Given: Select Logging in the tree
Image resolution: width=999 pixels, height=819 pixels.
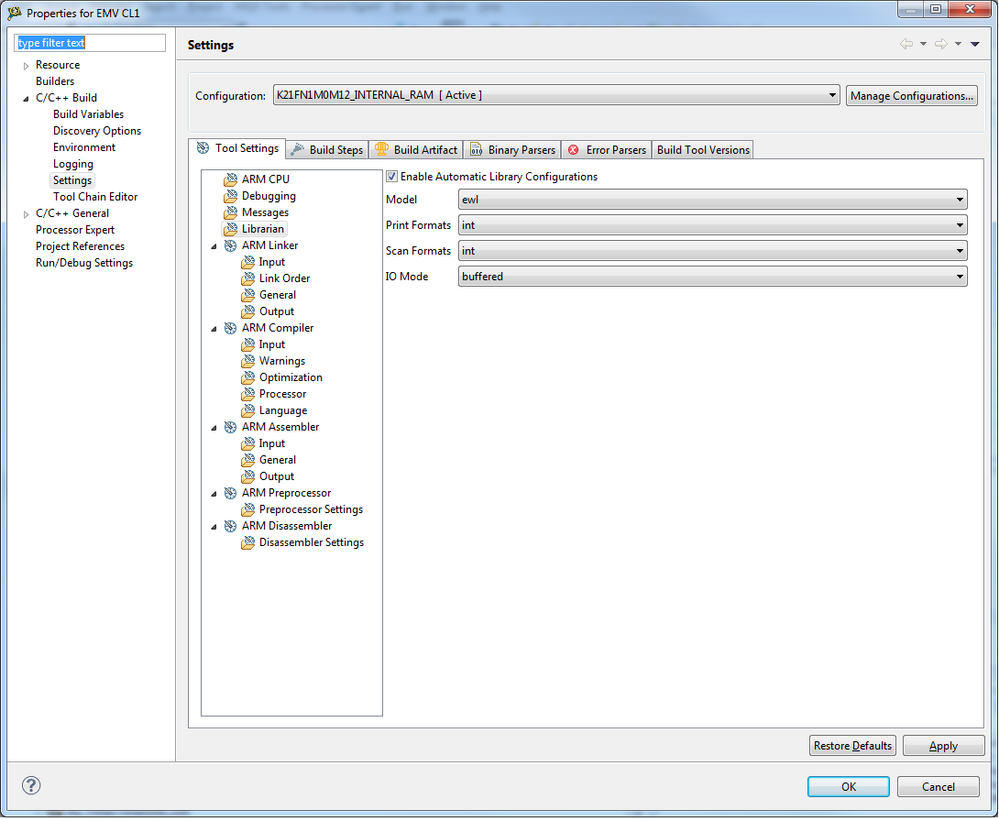Looking at the screenshot, I should coord(73,164).
